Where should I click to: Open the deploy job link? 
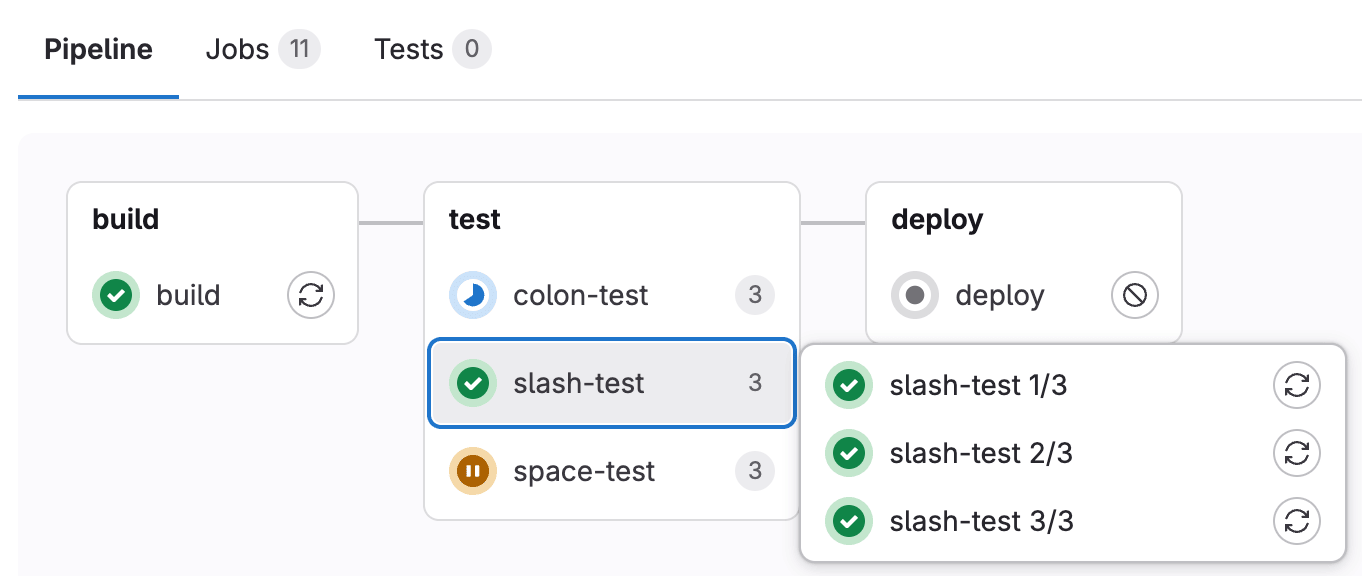click(1000, 295)
